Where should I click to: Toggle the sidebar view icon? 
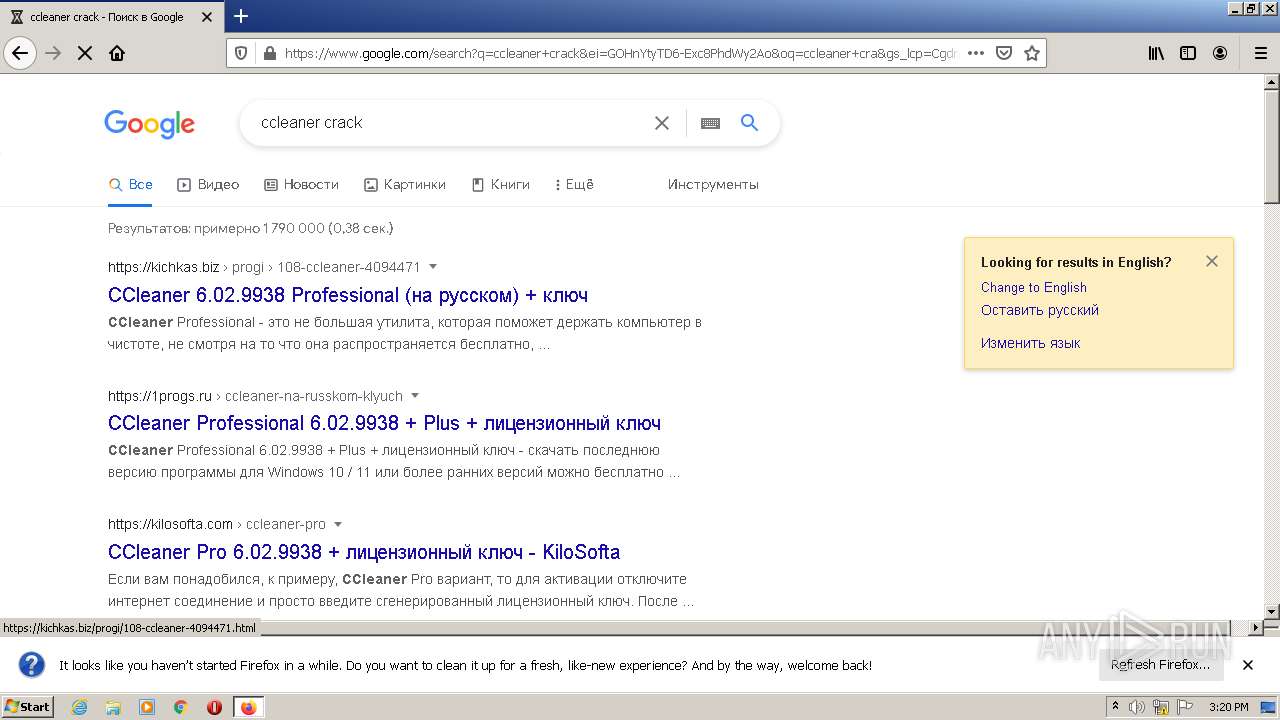pyautogui.click(x=1188, y=53)
